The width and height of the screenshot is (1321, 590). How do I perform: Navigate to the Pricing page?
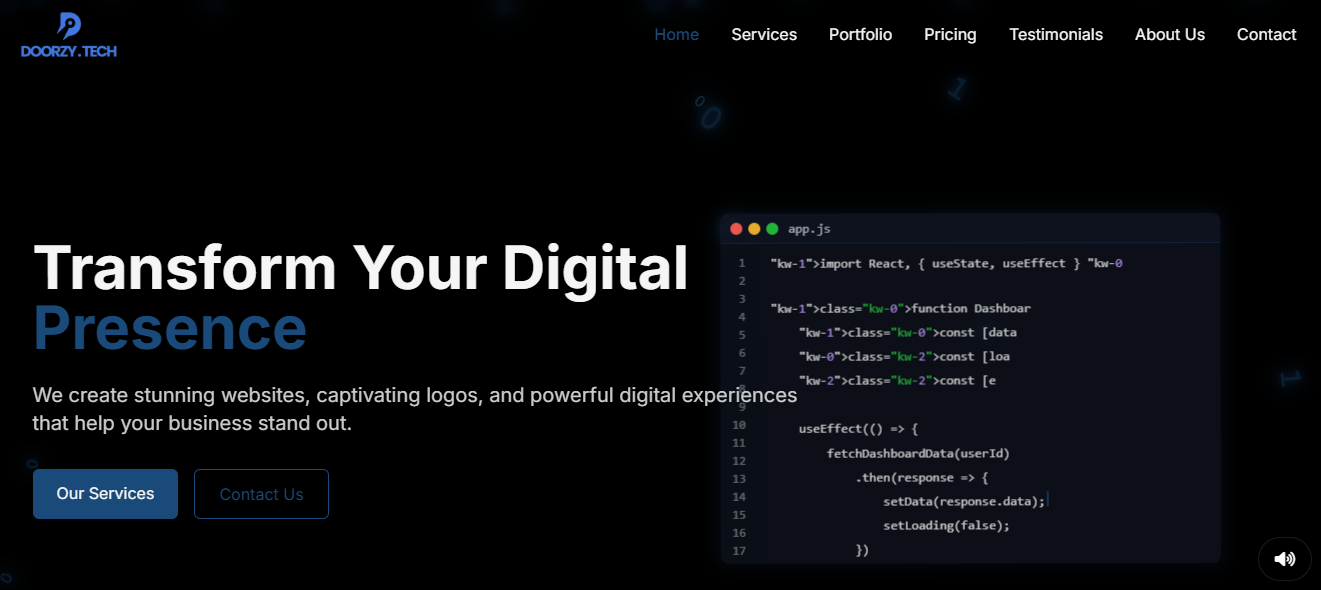point(950,34)
